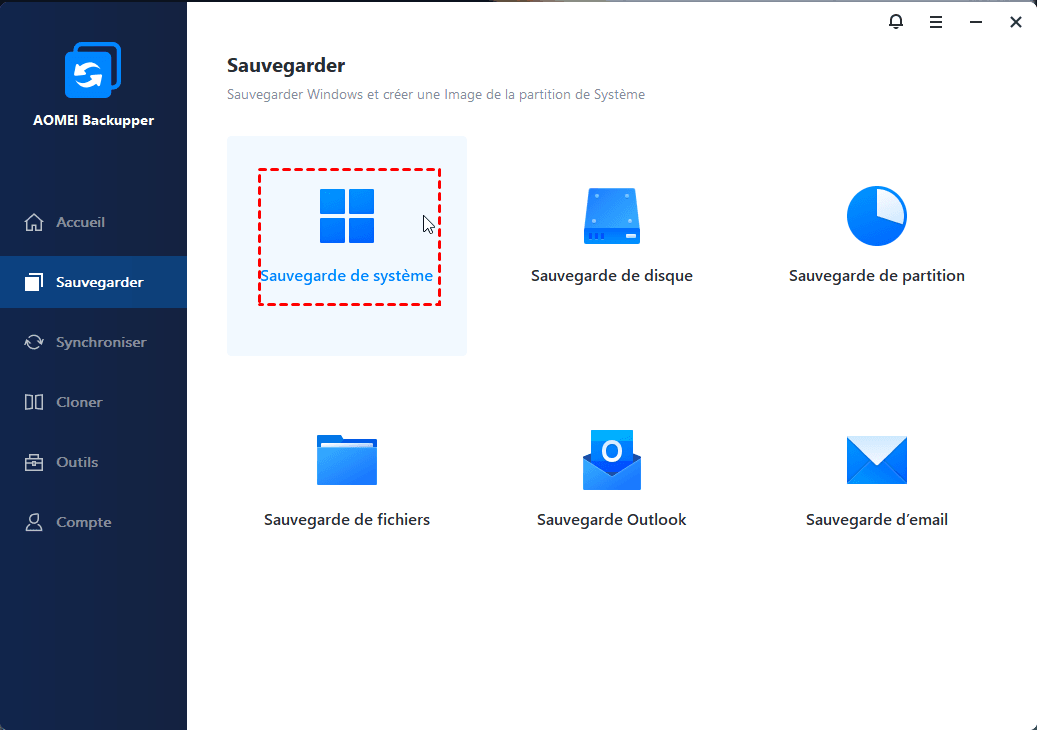Choose Sauvegarde de fichiers label

[347, 520]
